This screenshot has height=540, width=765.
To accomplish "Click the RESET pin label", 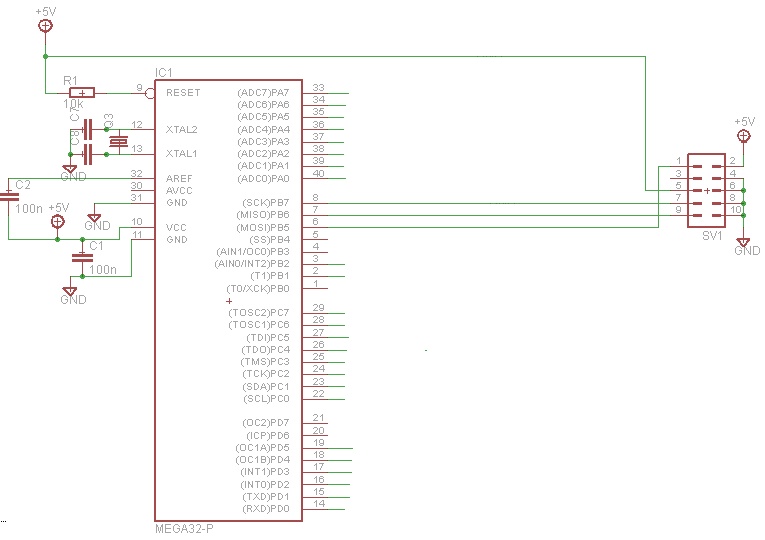I will 183,93.
